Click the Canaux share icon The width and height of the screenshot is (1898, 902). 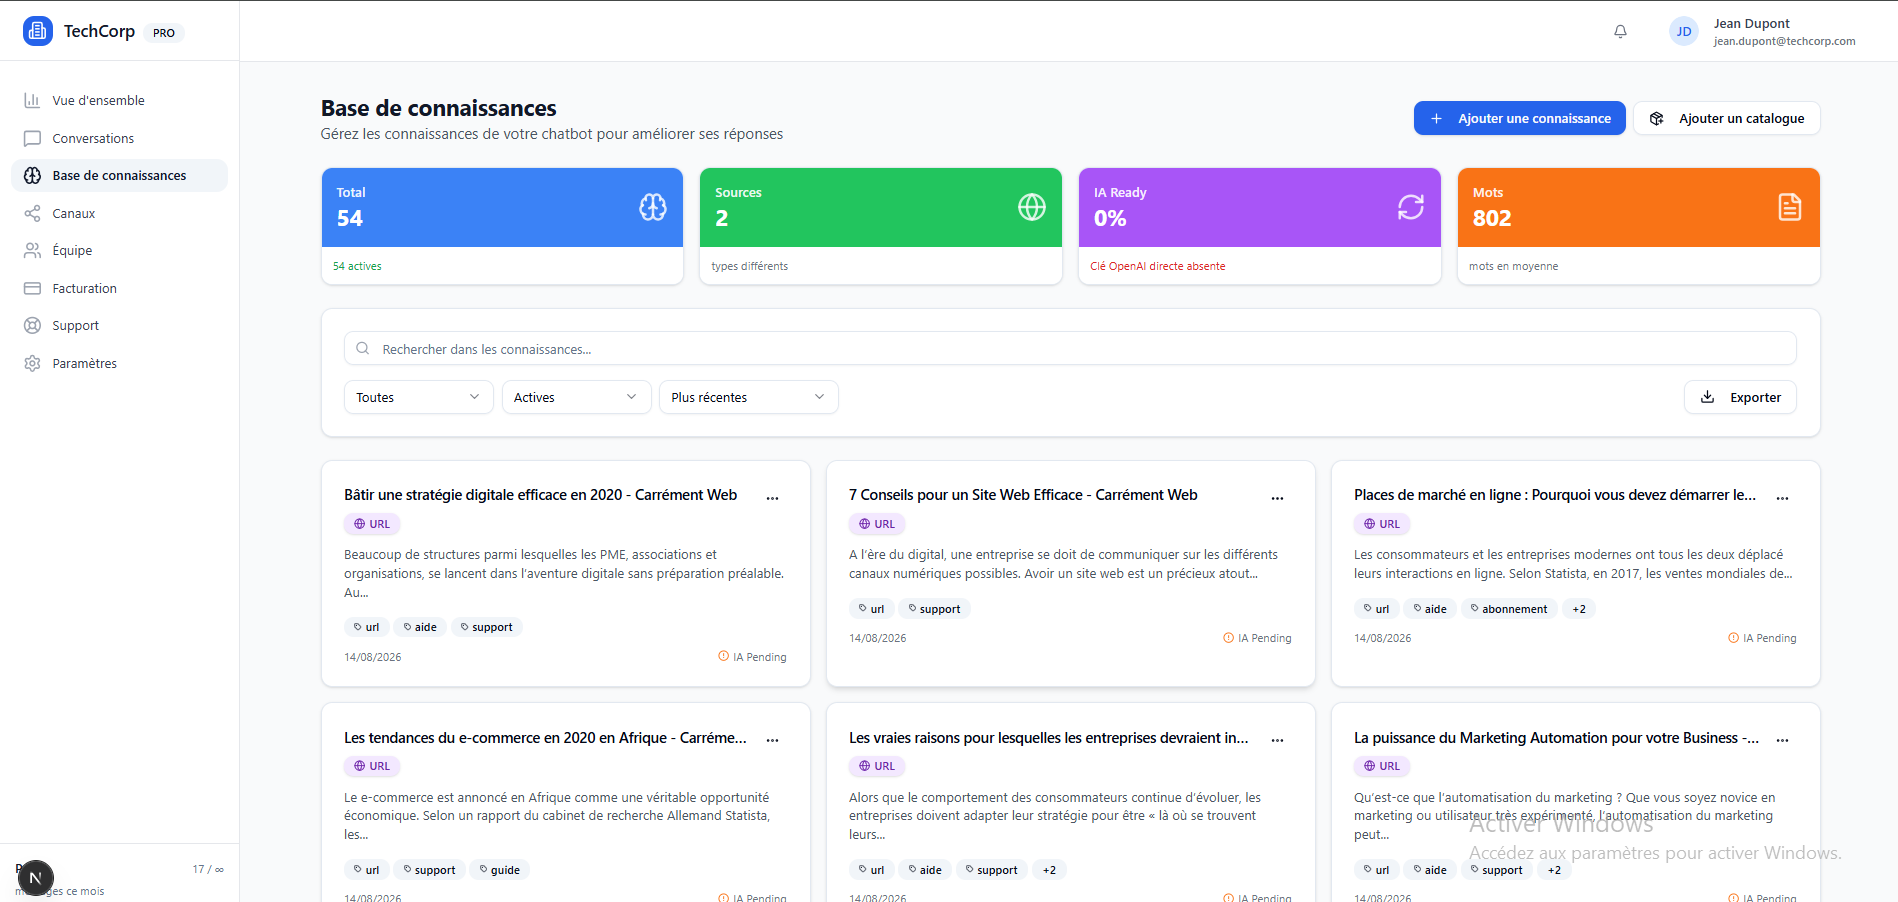click(32, 213)
